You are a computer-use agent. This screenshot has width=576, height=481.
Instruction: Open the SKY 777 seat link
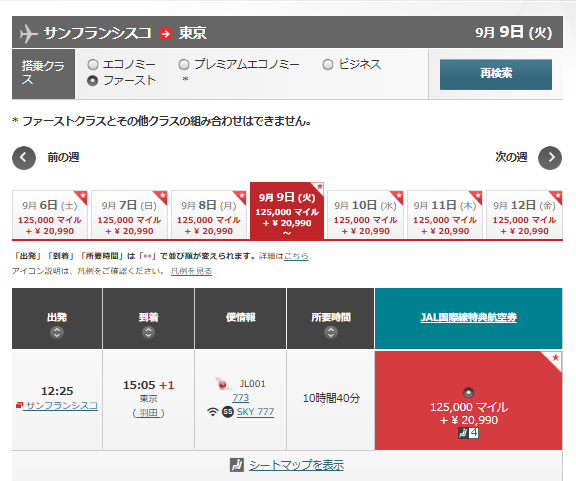click(x=255, y=412)
